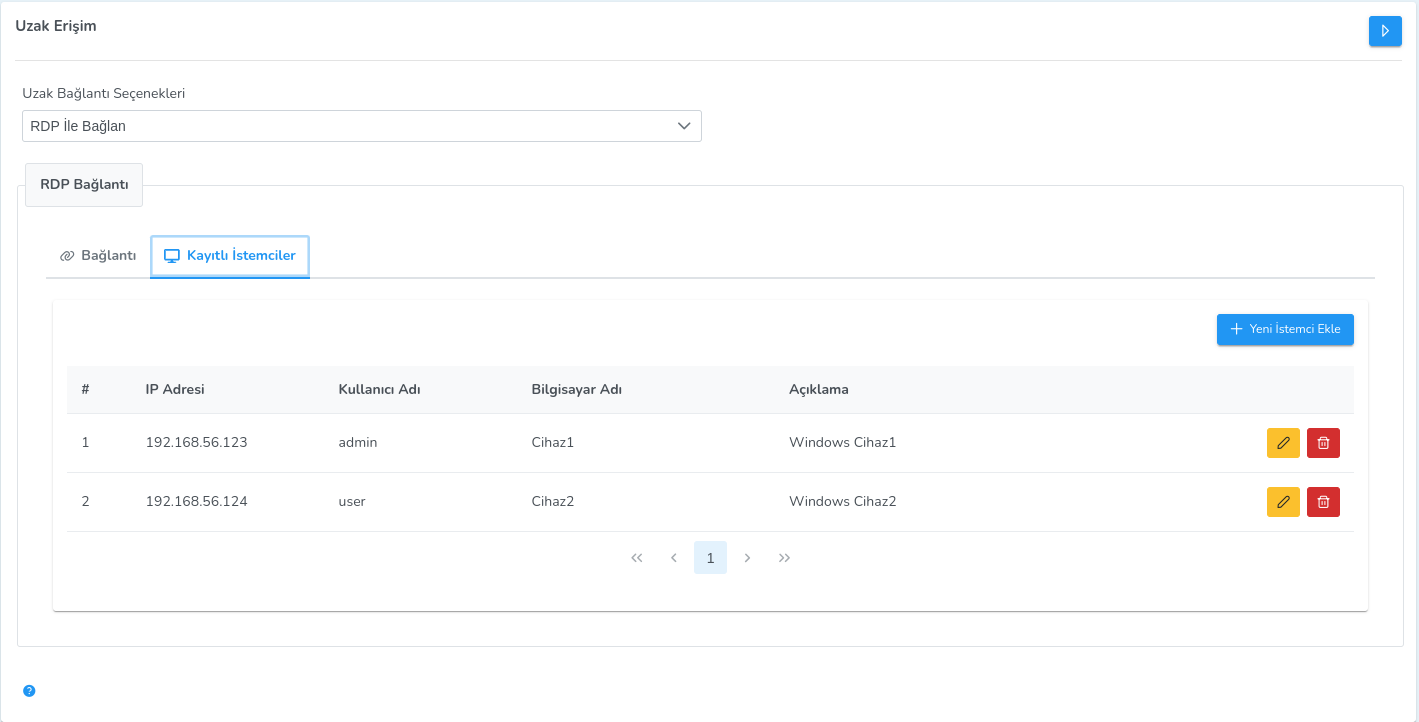The image size is (1419, 722).
Task: Delete the 192.168.56.124 client row
Action: point(1323,502)
